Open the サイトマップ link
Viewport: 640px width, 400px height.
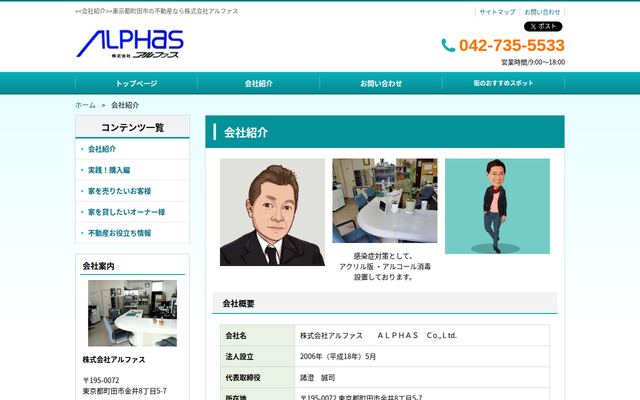[x=497, y=12]
